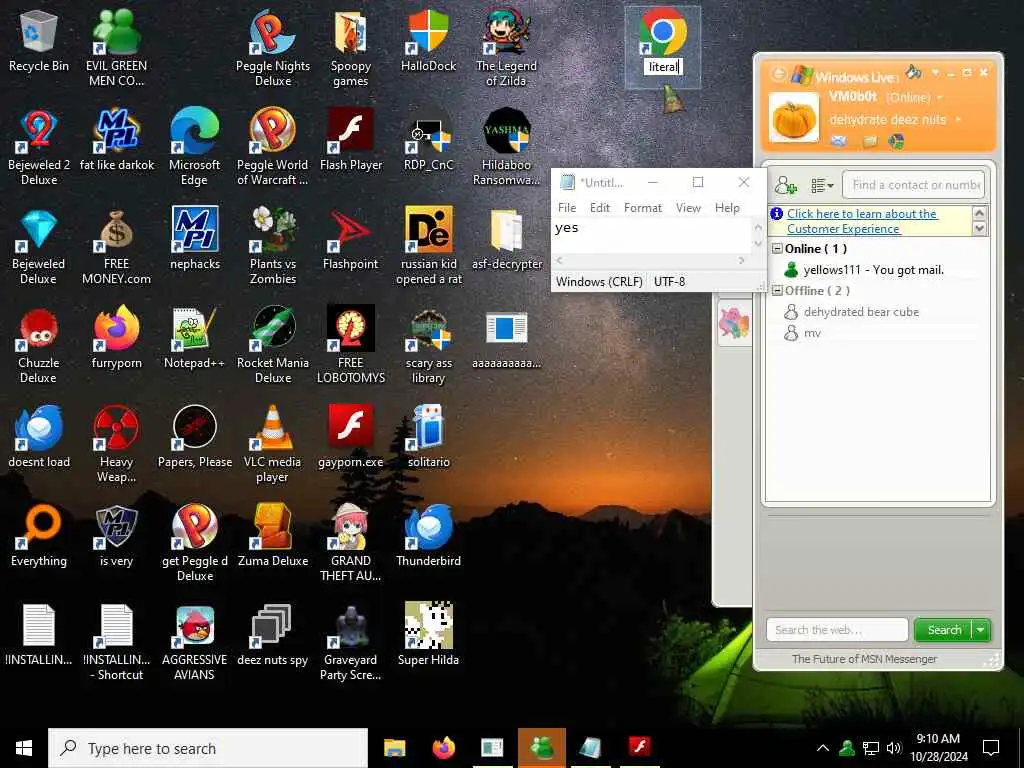
Task: Show hidden system tray icons
Action: coord(823,748)
